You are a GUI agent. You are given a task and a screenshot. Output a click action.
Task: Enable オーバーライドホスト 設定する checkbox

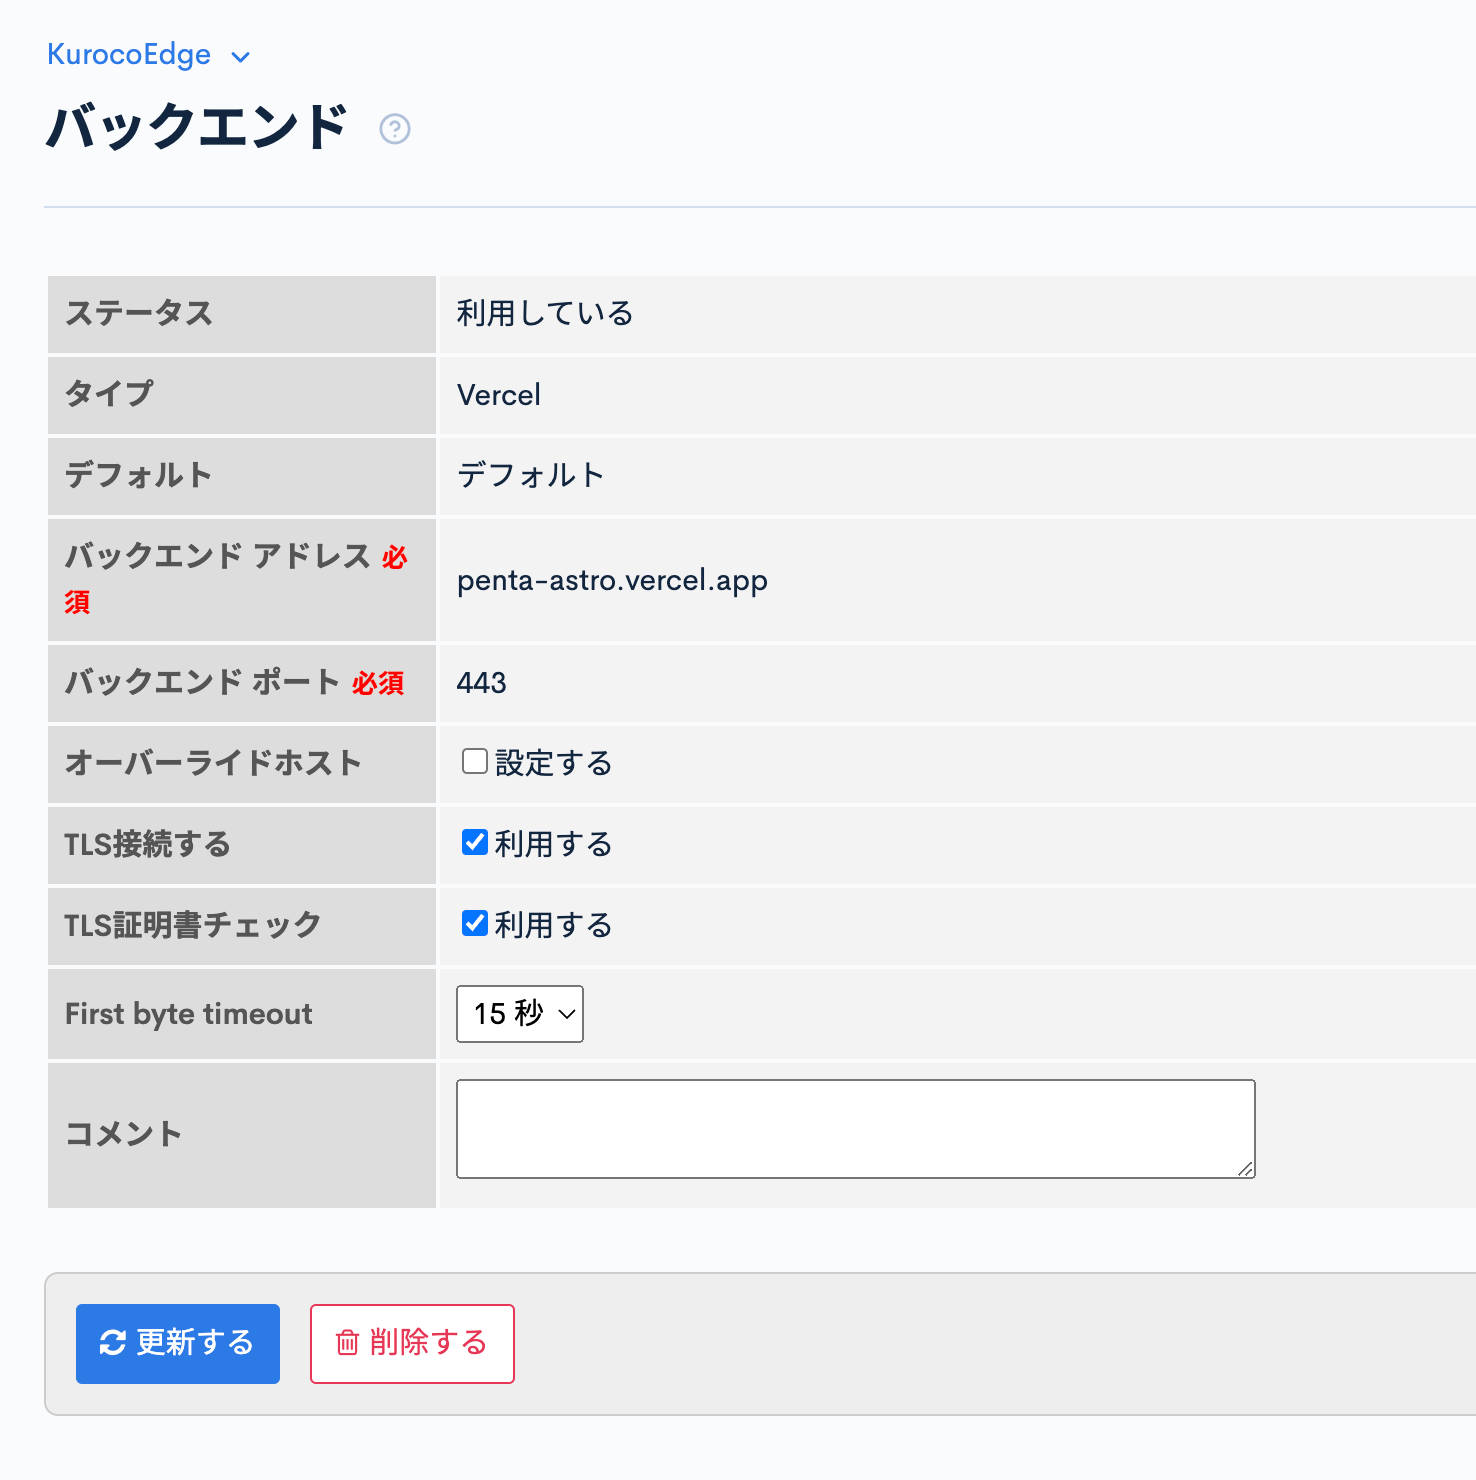click(475, 762)
